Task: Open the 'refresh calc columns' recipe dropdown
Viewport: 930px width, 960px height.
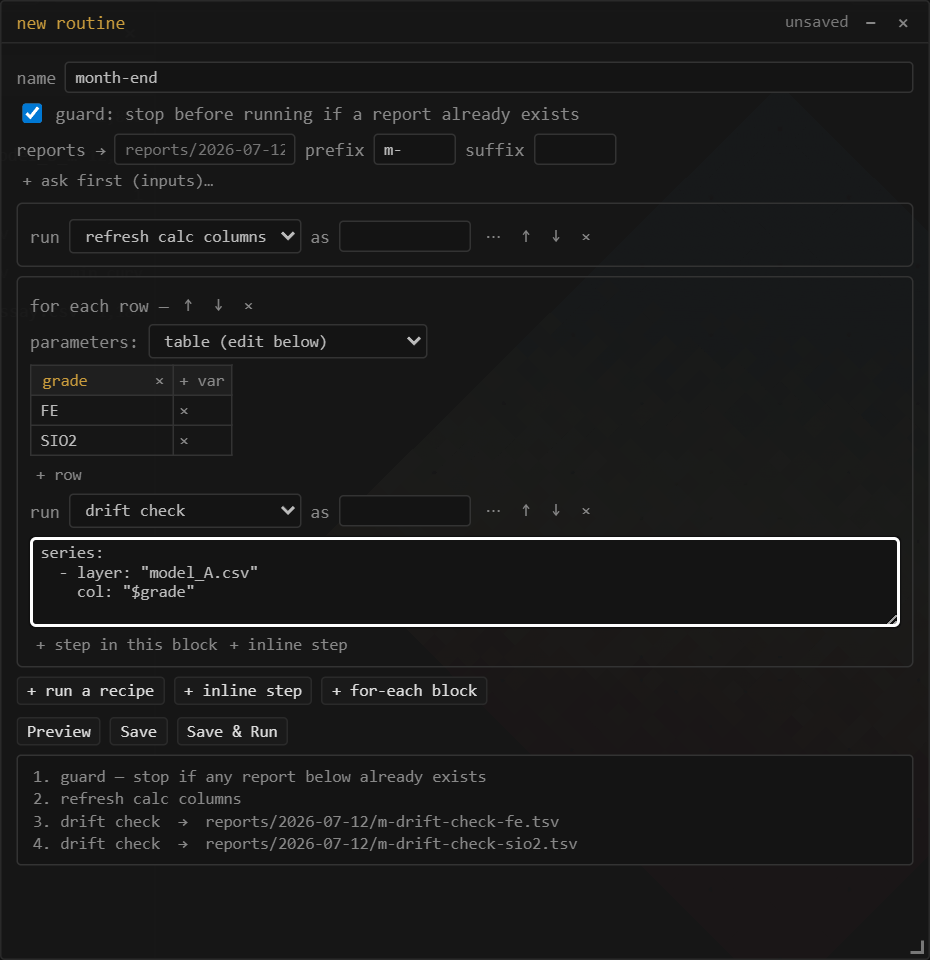Action: (x=185, y=236)
